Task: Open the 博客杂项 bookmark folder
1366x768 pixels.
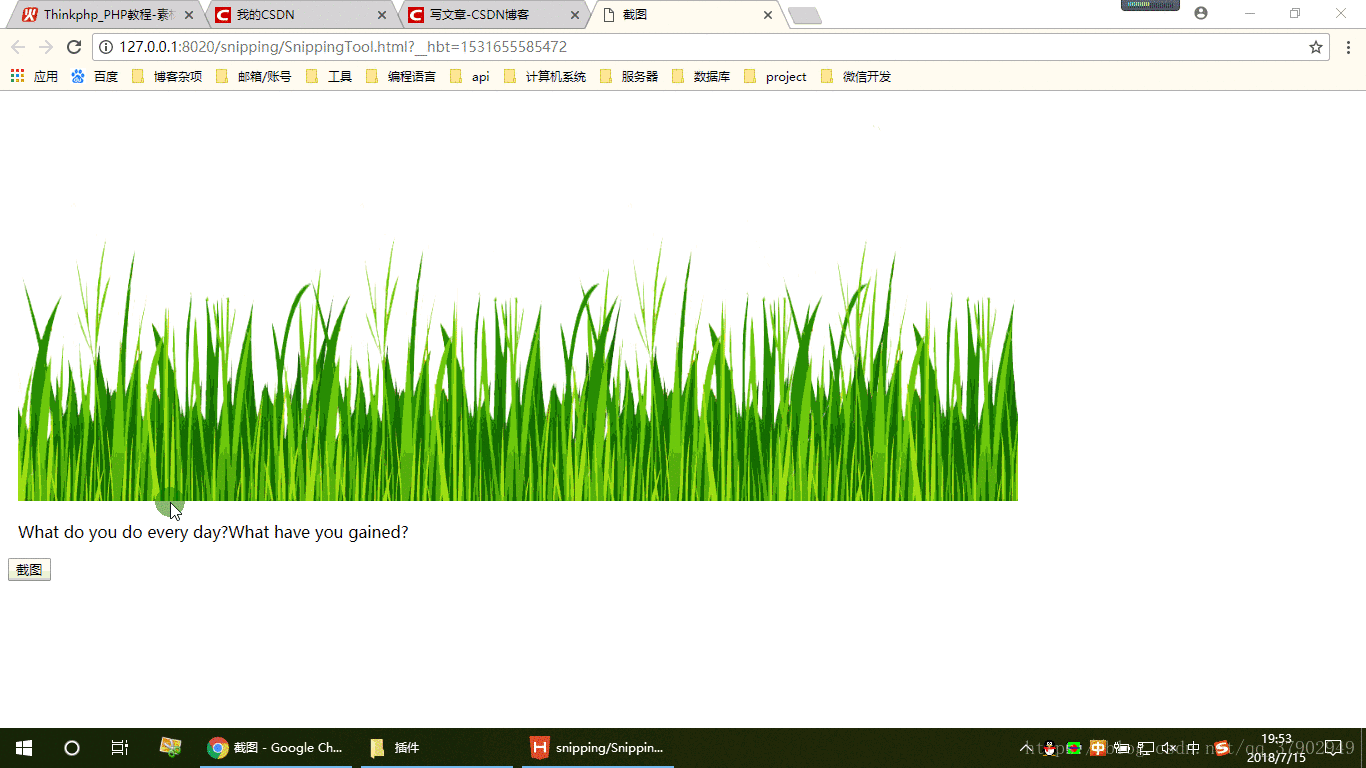Action: pos(166,76)
